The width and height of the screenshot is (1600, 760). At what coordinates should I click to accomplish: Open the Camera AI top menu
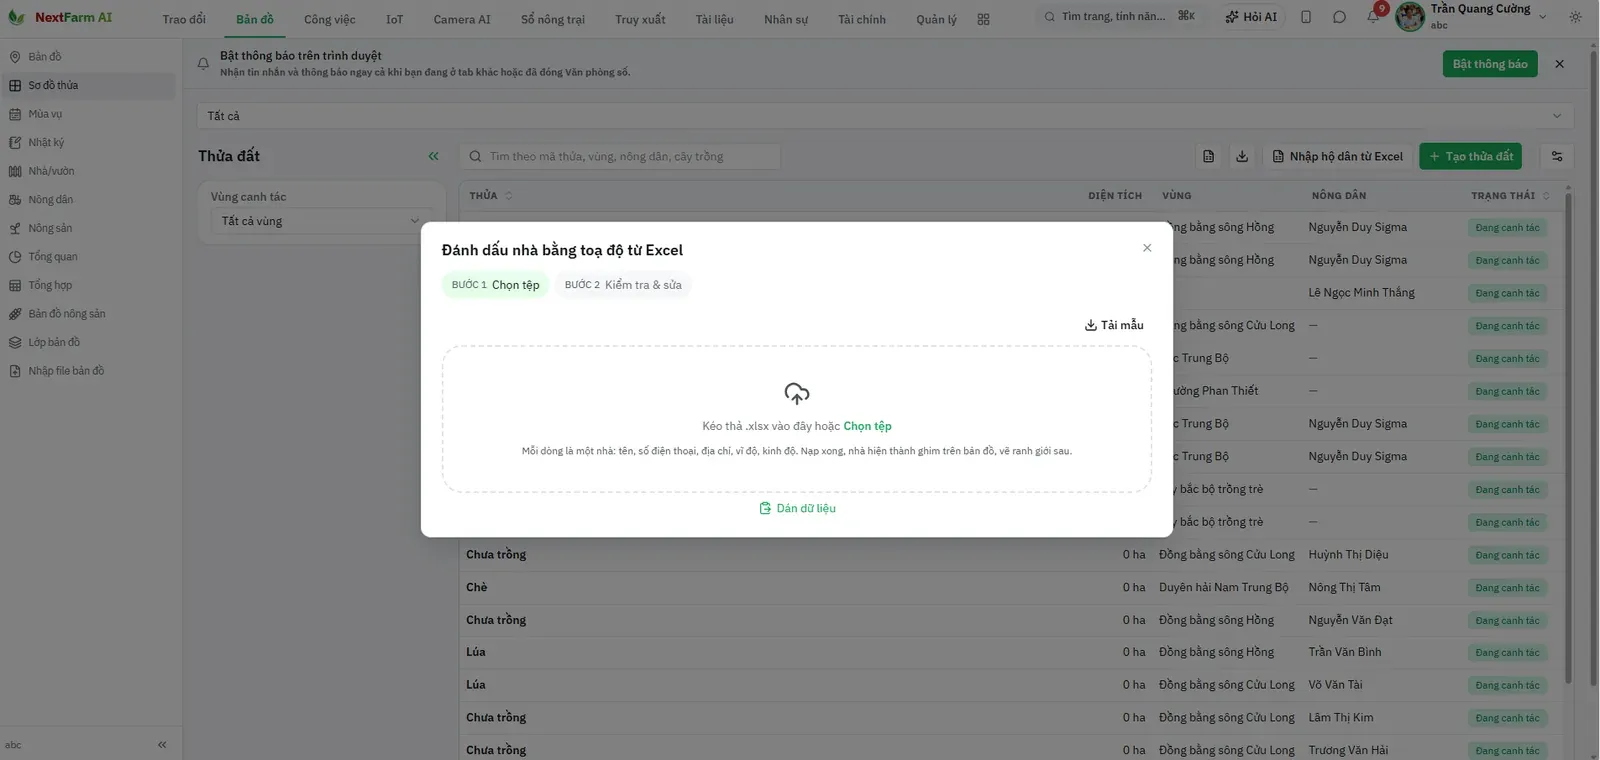(x=462, y=19)
